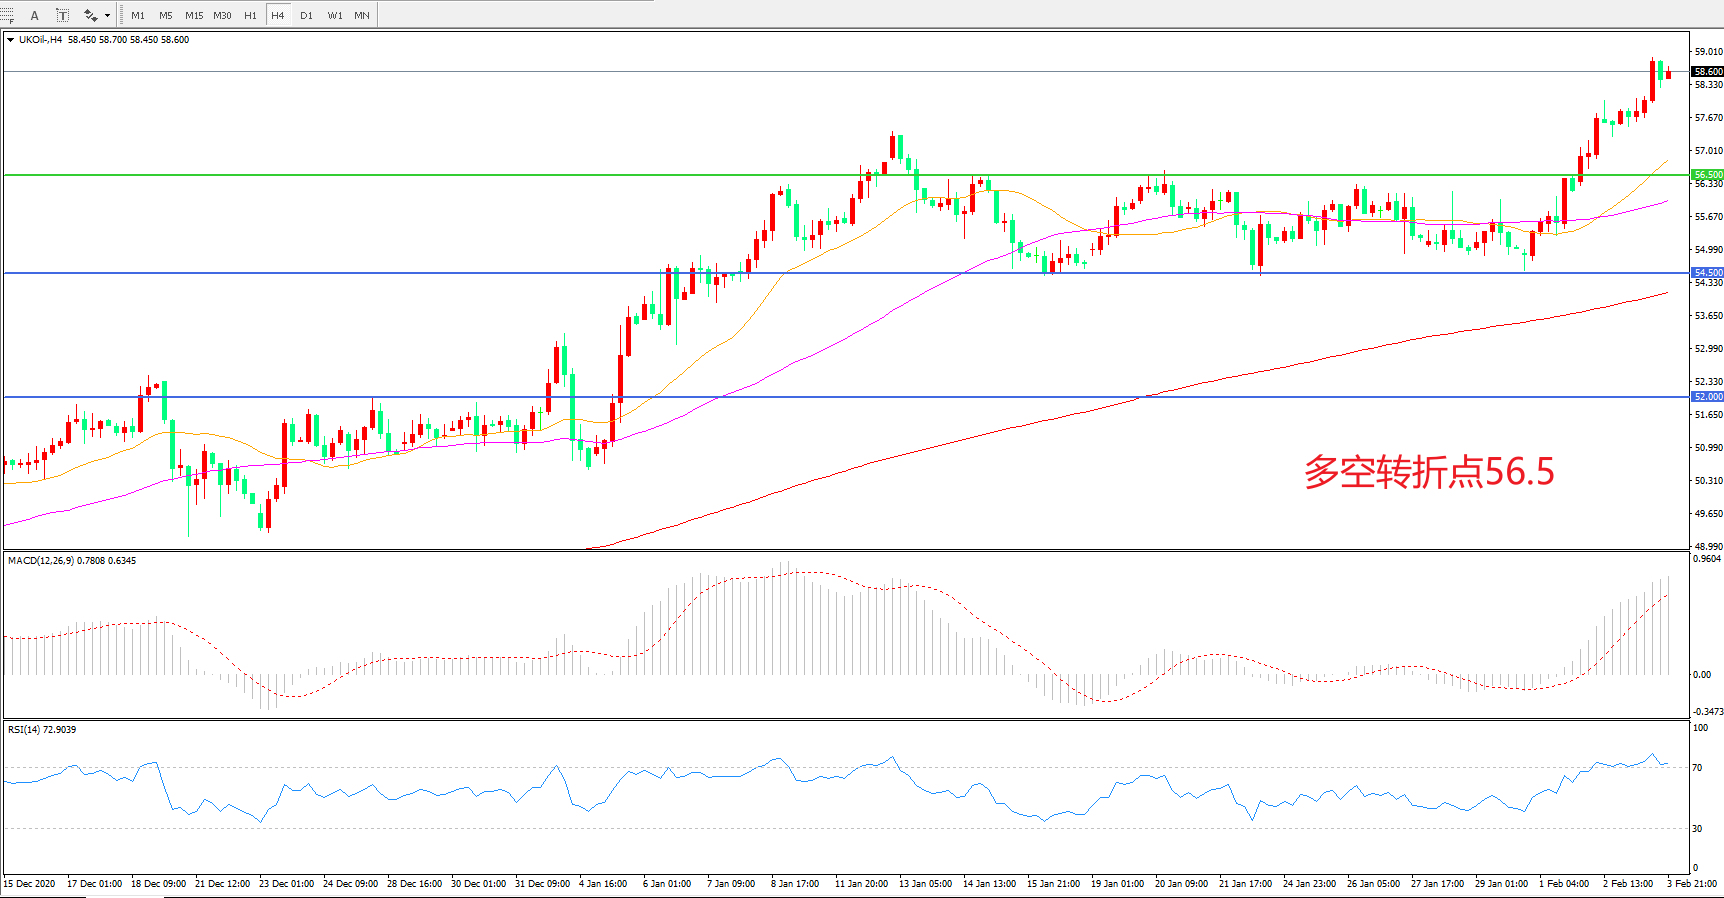Select the Text Label tool
Viewport: 1724px width, 898px height.
point(62,15)
